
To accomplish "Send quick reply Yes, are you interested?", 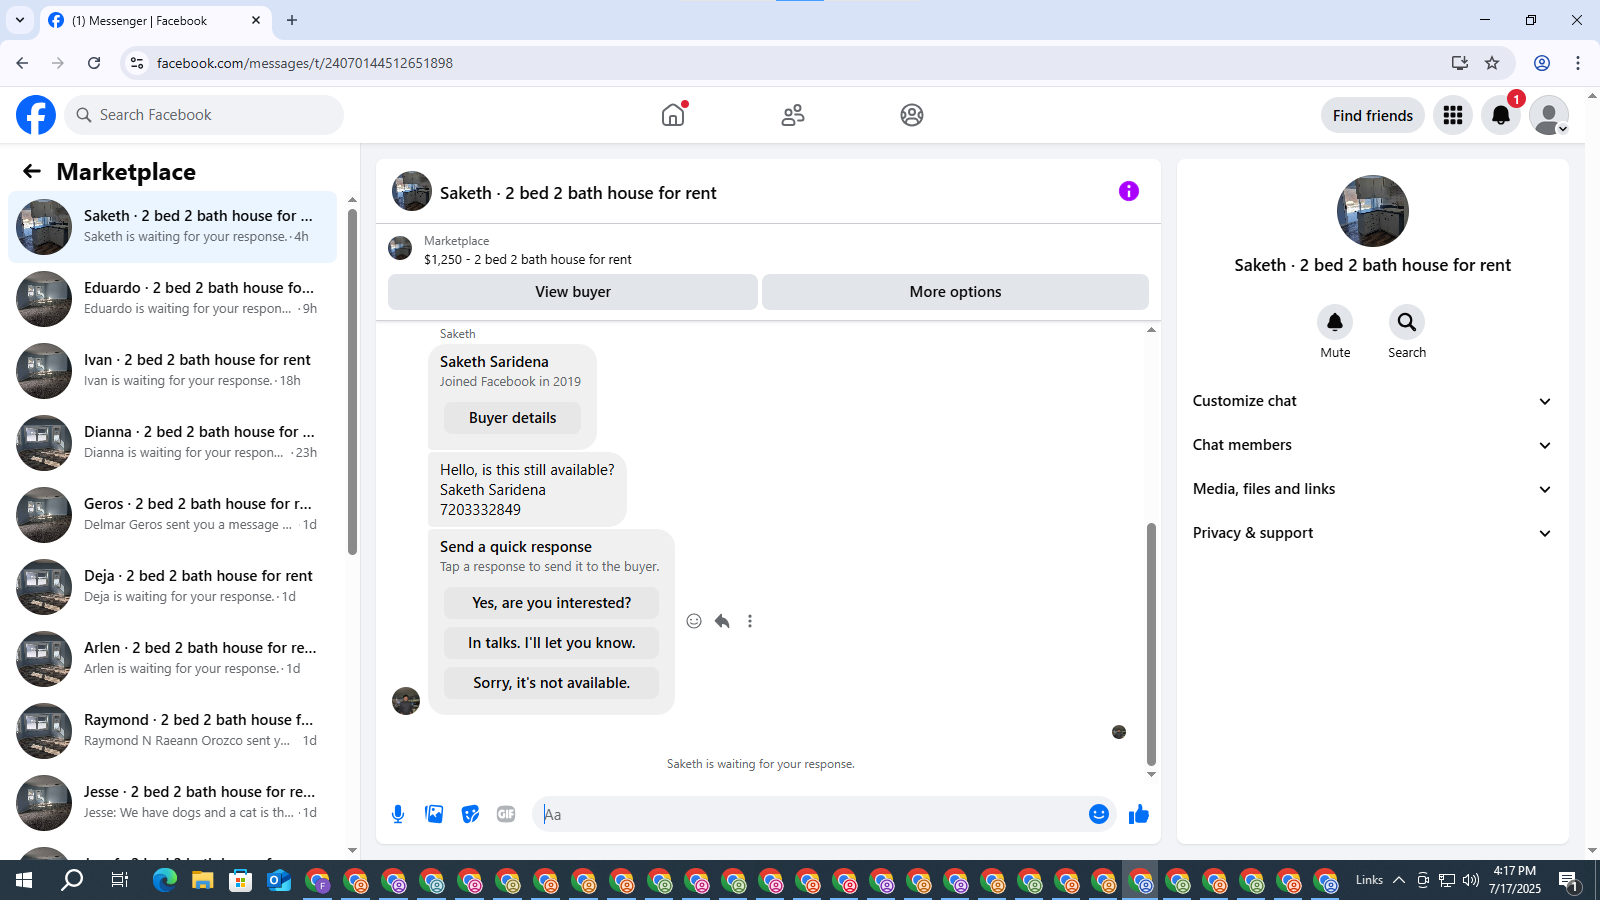I will [x=551, y=603].
